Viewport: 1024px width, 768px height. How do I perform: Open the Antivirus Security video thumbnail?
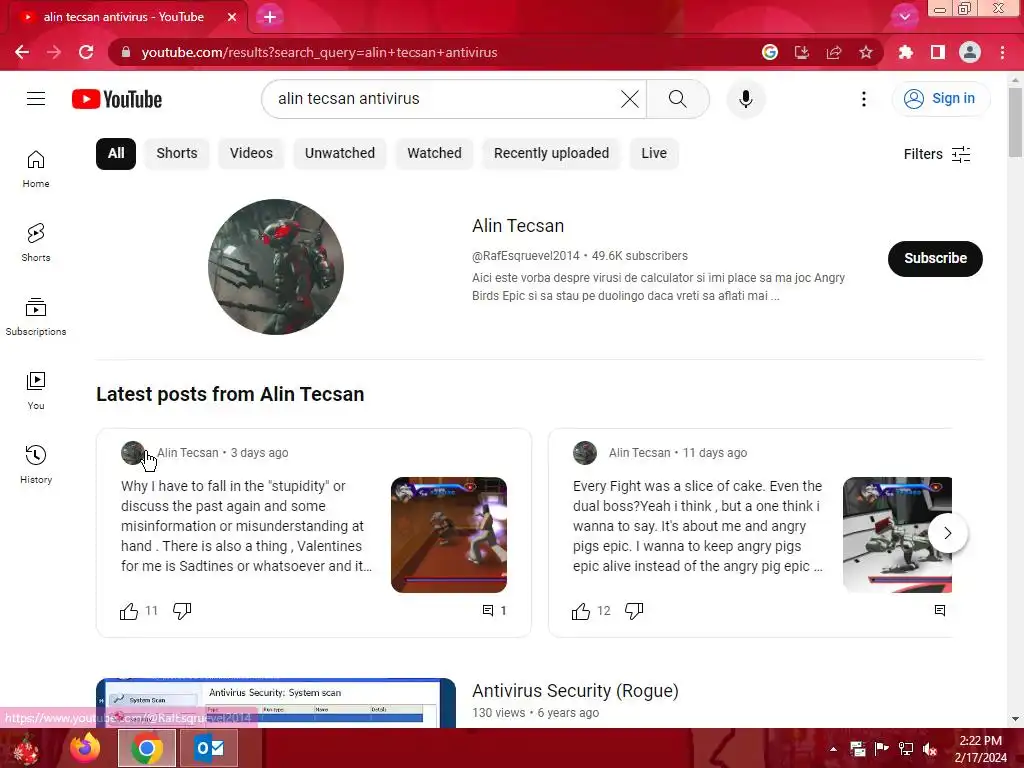[x=276, y=703]
